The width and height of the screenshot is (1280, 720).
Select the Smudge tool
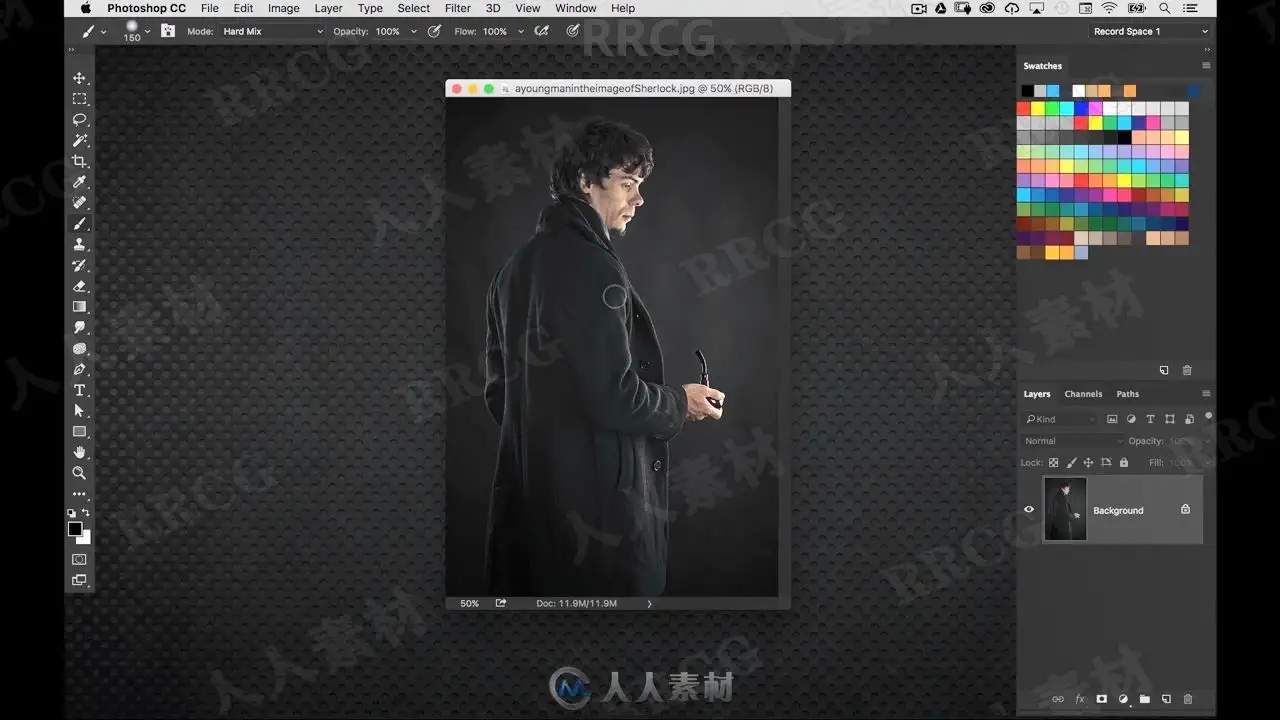[80, 328]
